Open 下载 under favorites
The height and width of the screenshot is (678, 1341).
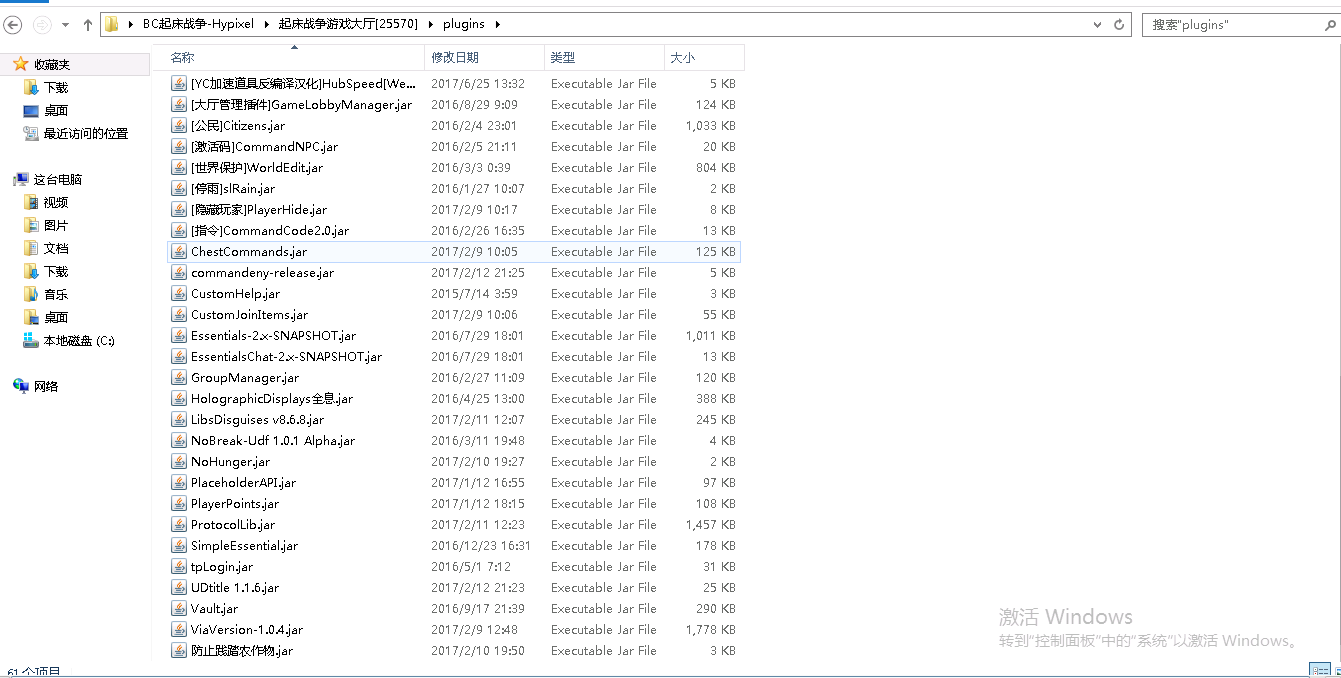[x=55, y=88]
